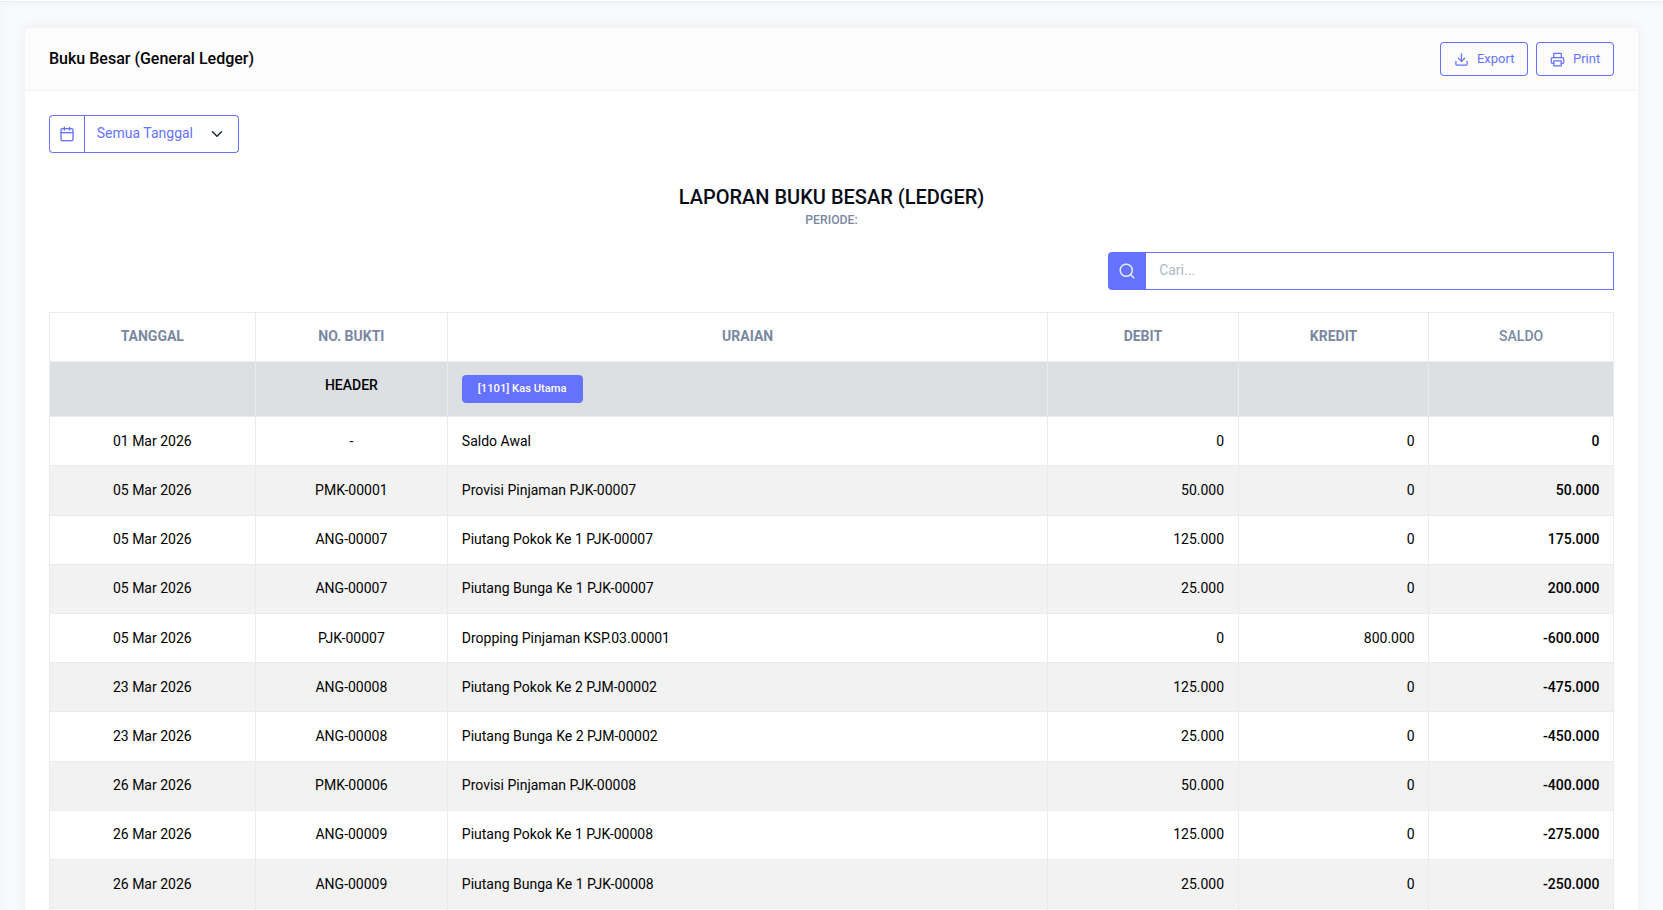The width and height of the screenshot is (1663, 910).
Task: Open the Semua Tanggal dropdown
Action: 160,134
